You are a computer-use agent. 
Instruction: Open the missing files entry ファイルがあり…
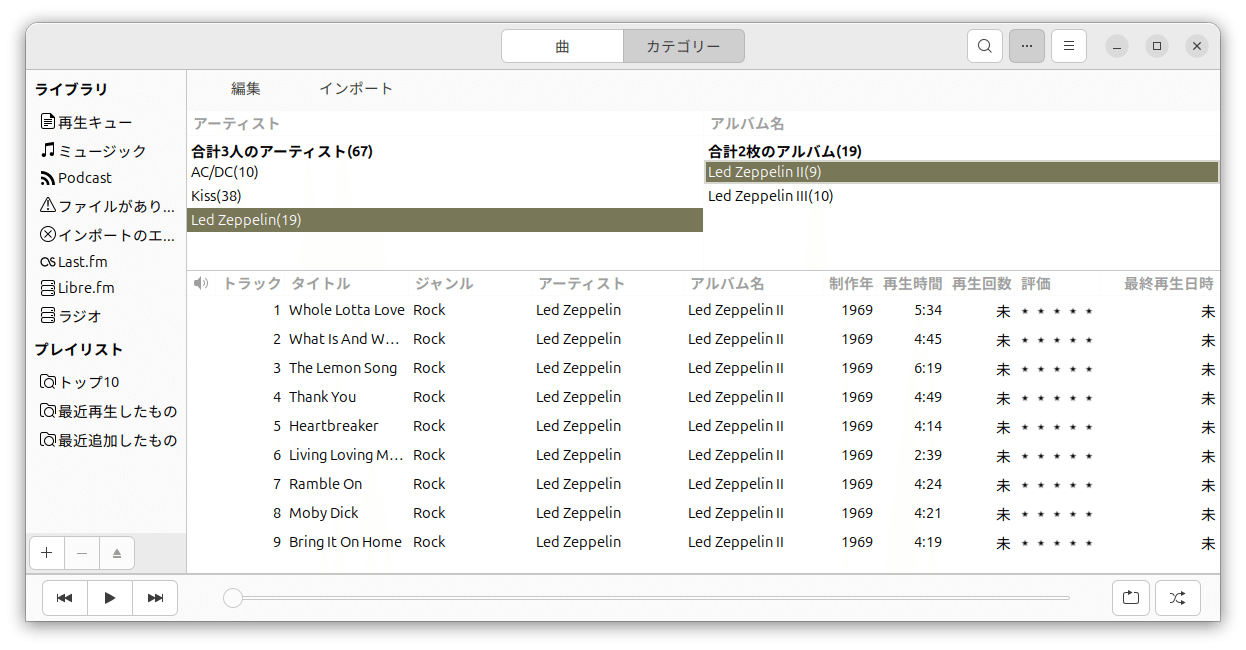106,206
